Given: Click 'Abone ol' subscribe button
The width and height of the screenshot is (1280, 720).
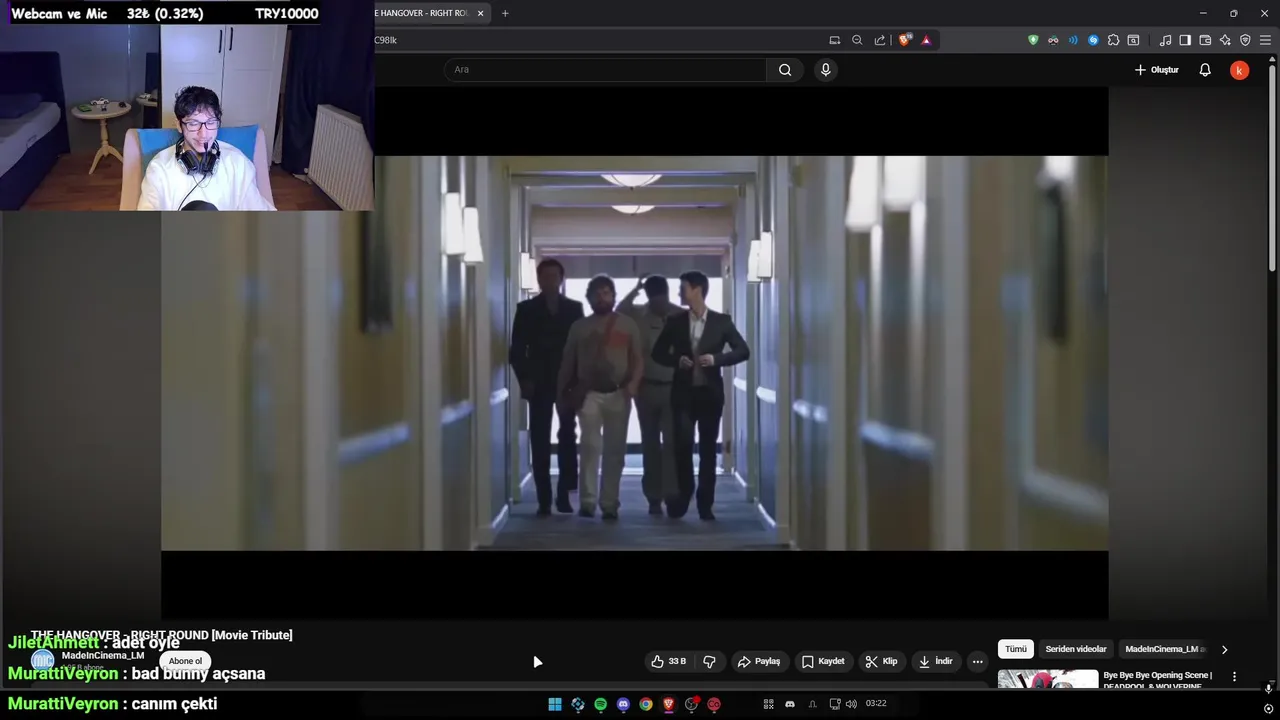Looking at the screenshot, I should tap(185, 661).
